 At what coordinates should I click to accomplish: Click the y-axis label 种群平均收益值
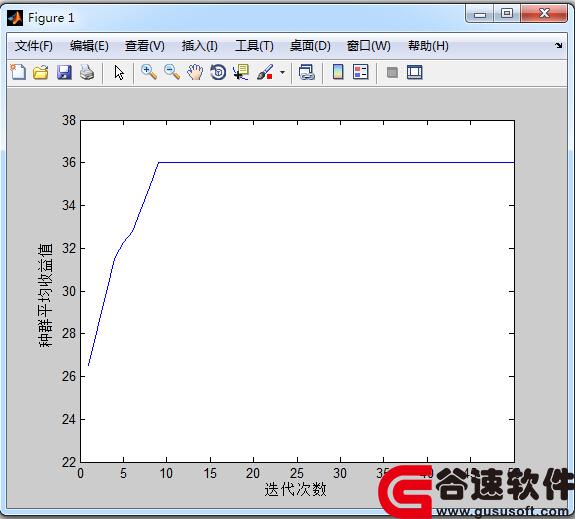point(45,295)
